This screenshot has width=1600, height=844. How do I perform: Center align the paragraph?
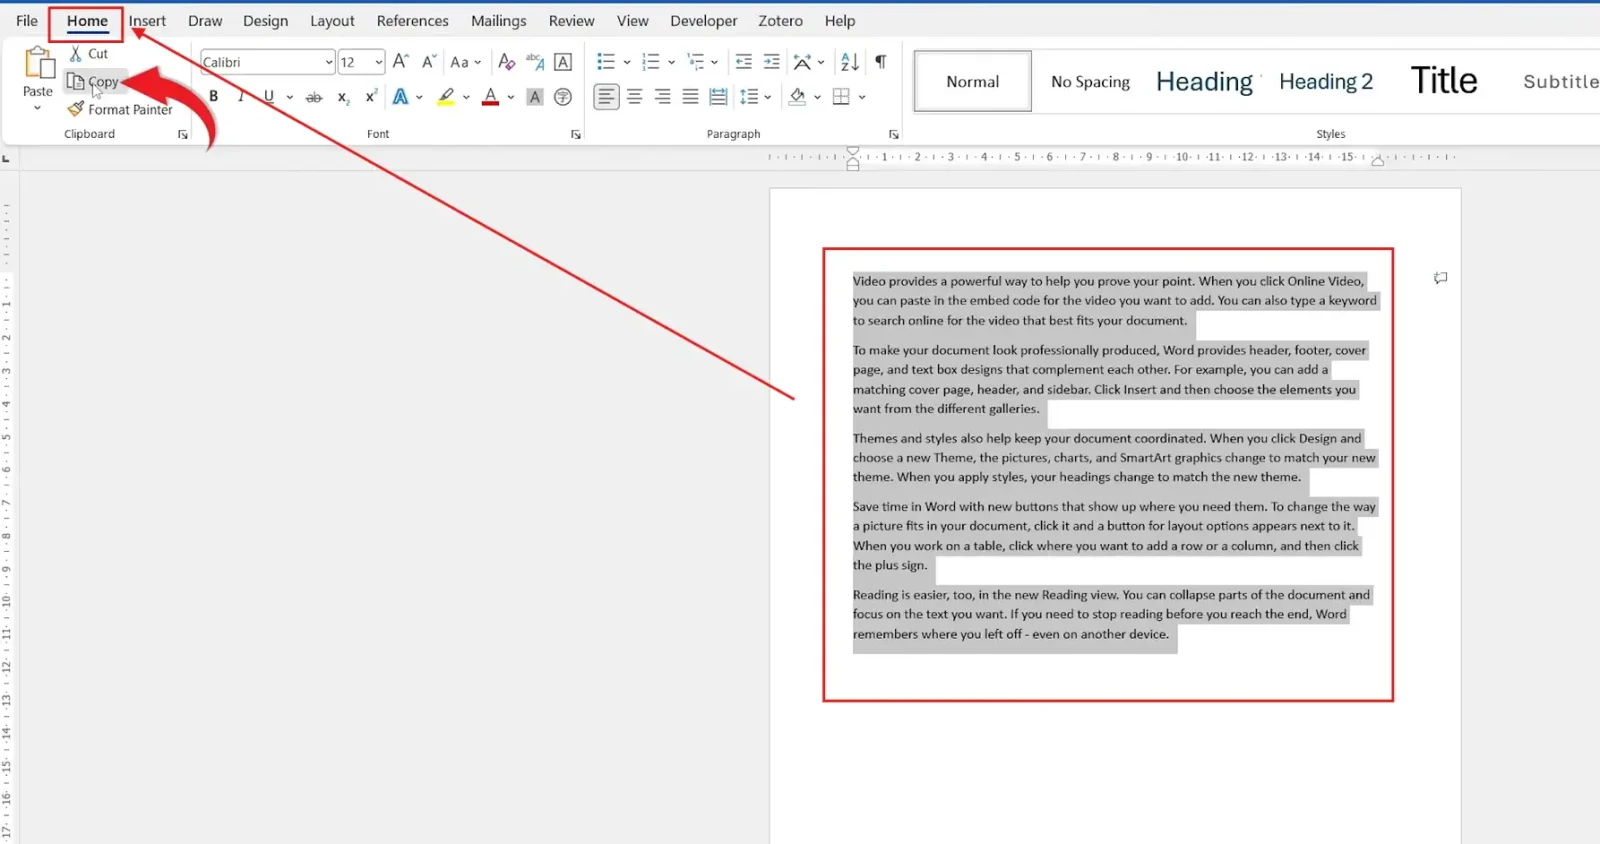[x=635, y=97]
